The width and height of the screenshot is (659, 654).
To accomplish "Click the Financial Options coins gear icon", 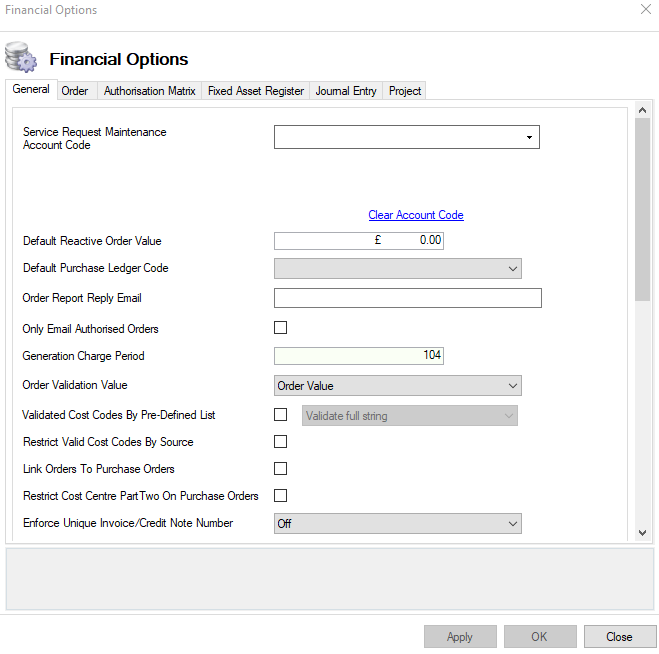I will click(x=21, y=57).
